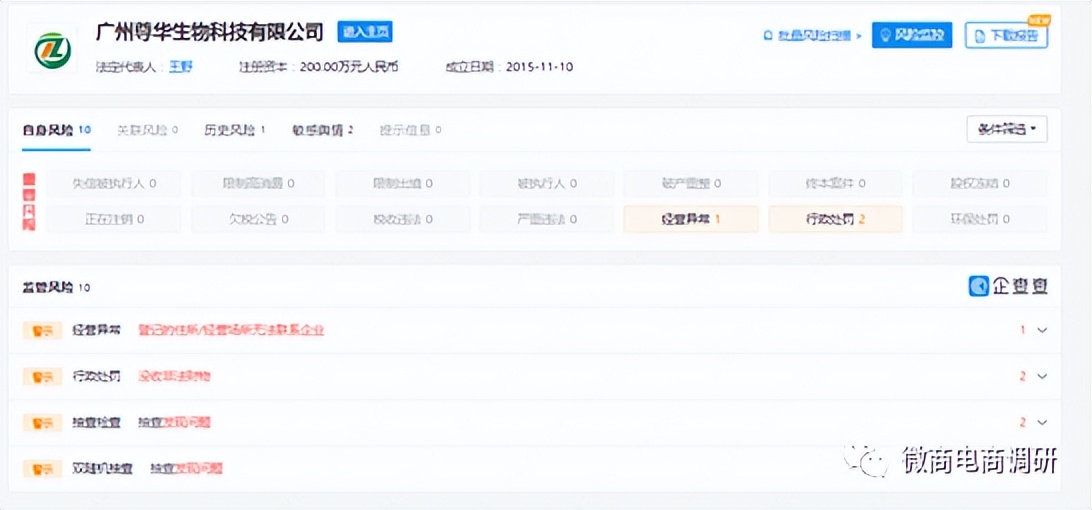
Task: Click the 下载报告 button
Action: coord(1006,36)
